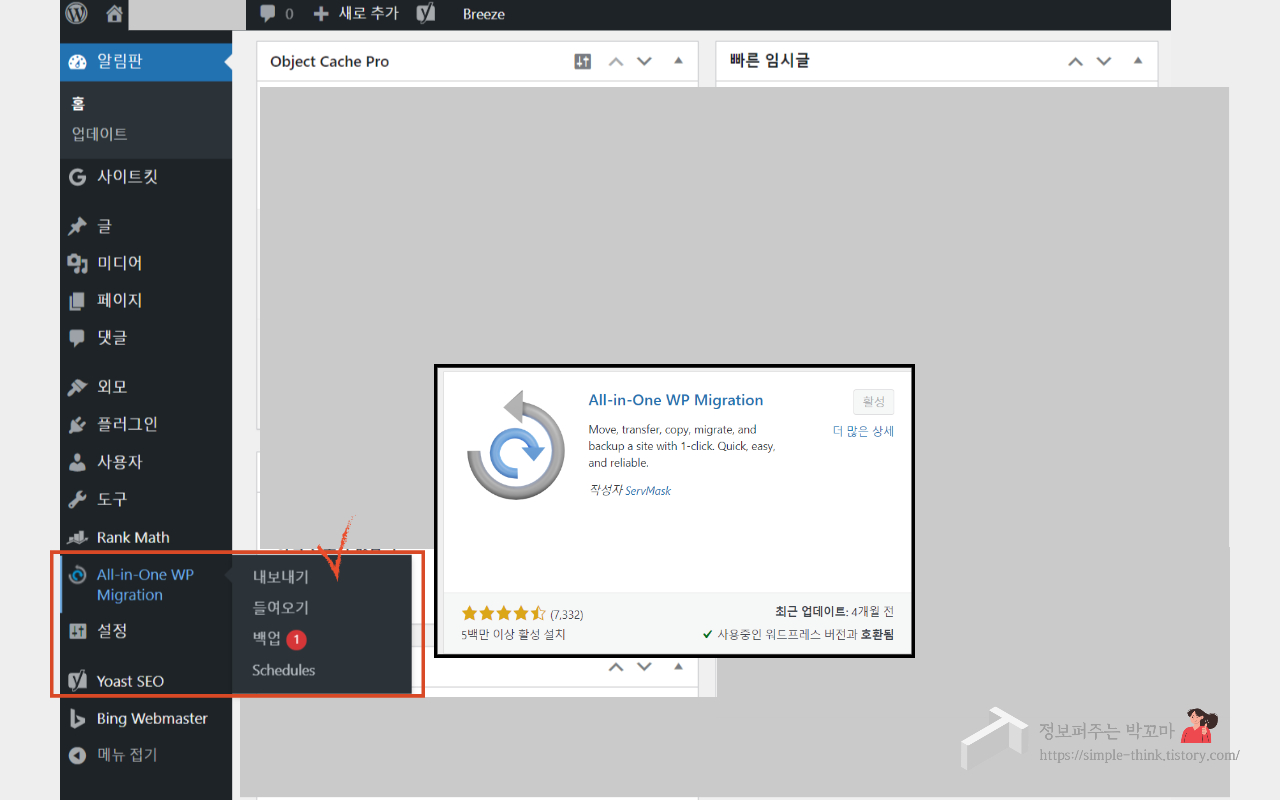Move Object Cache Pro widget down
1280x800 pixels.
(x=644, y=62)
